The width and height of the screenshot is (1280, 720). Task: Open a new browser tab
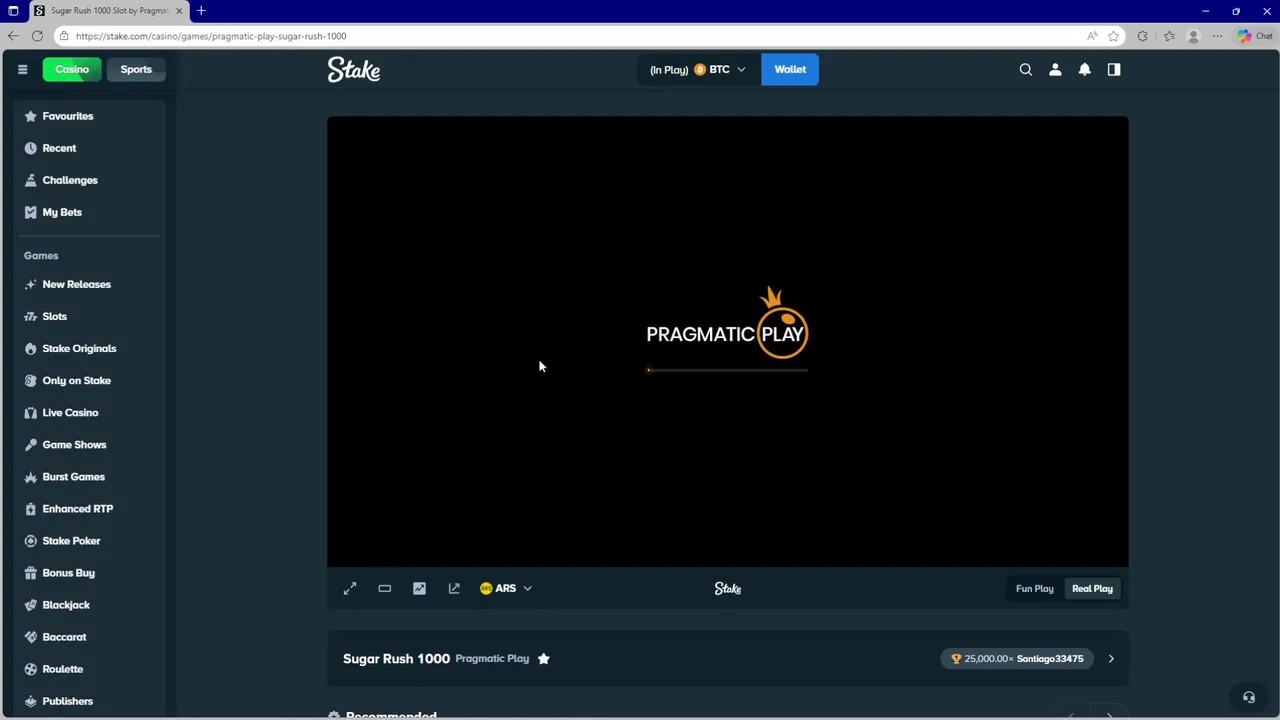pyautogui.click(x=201, y=11)
